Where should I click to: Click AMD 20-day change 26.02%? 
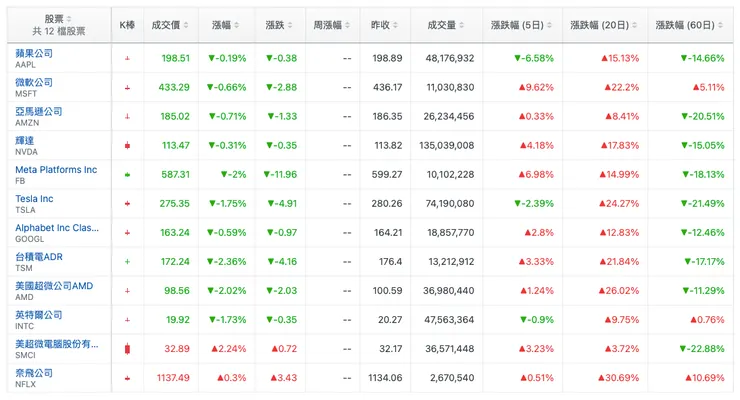click(619, 291)
